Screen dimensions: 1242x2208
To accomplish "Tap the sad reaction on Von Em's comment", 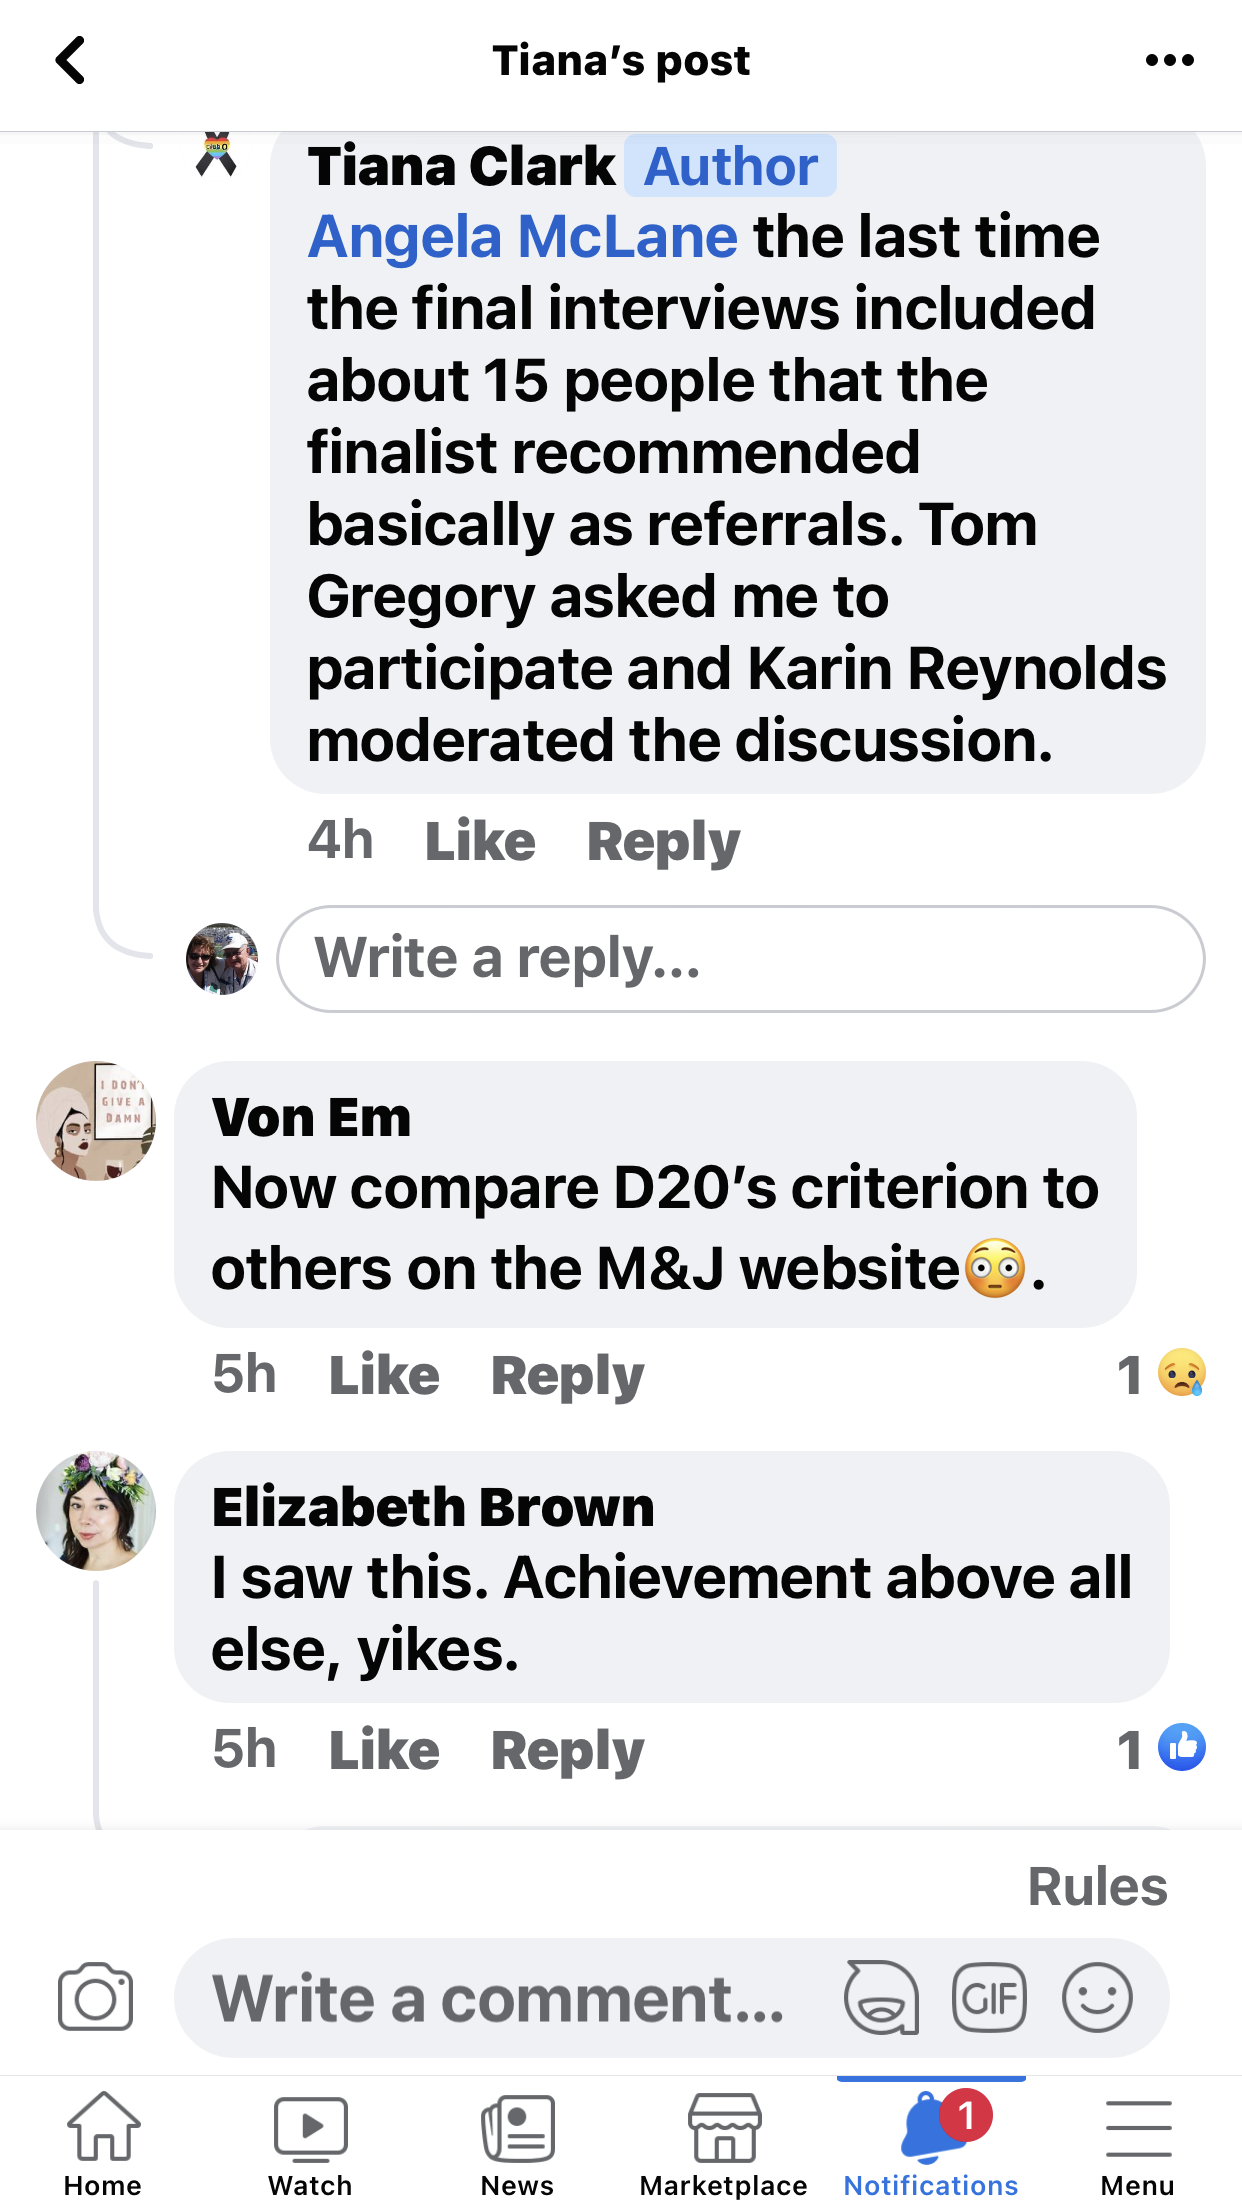I will click(1181, 1373).
